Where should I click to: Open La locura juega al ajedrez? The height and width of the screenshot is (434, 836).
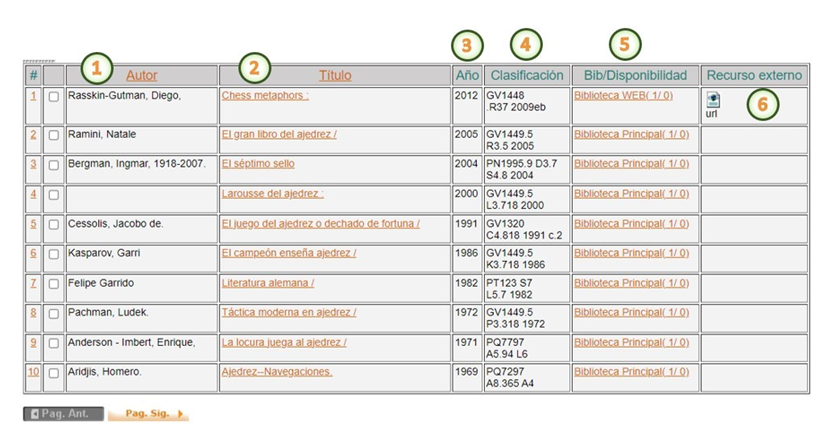[x=284, y=342]
